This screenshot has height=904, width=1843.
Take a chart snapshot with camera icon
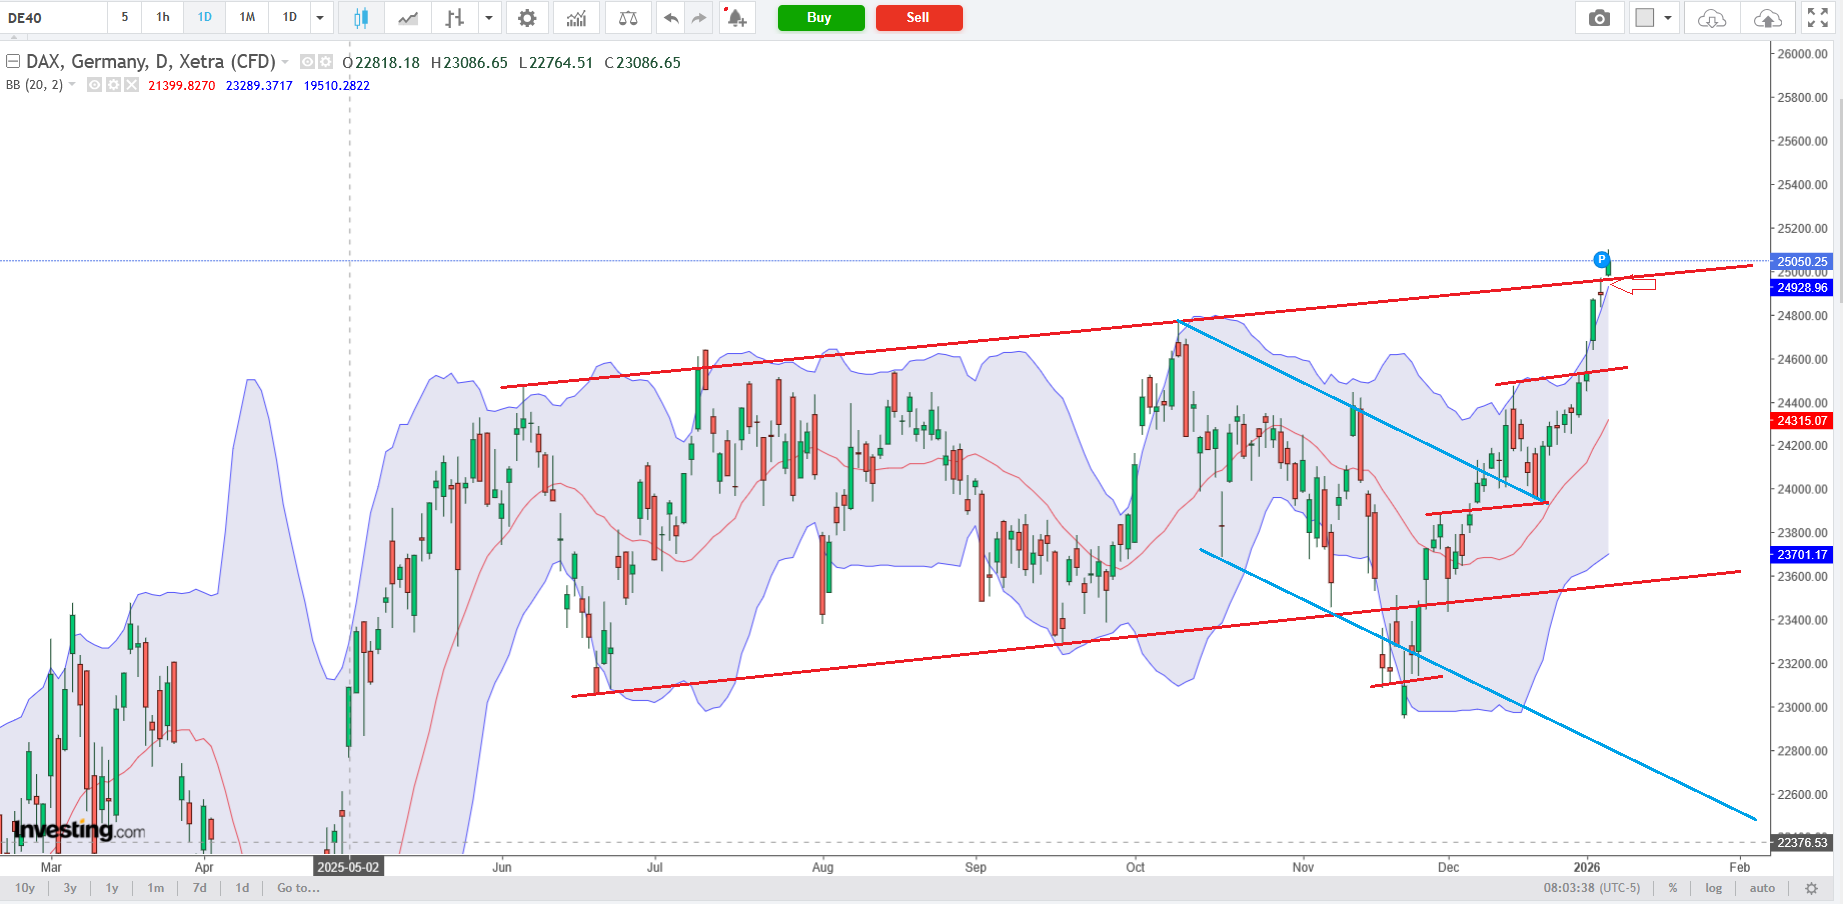(x=1599, y=18)
